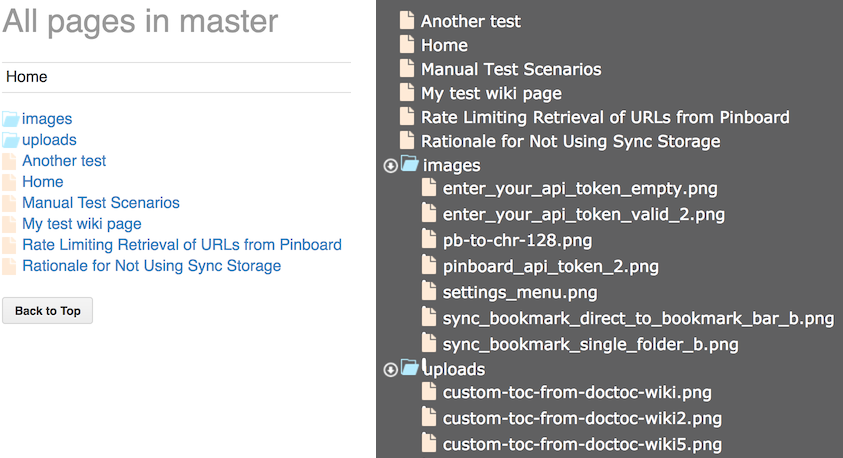Image resolution: width=843 pixels, height=458 pixels.
Task: Select enter_your_api_token_empty.png in the tree
Action: 580,189
